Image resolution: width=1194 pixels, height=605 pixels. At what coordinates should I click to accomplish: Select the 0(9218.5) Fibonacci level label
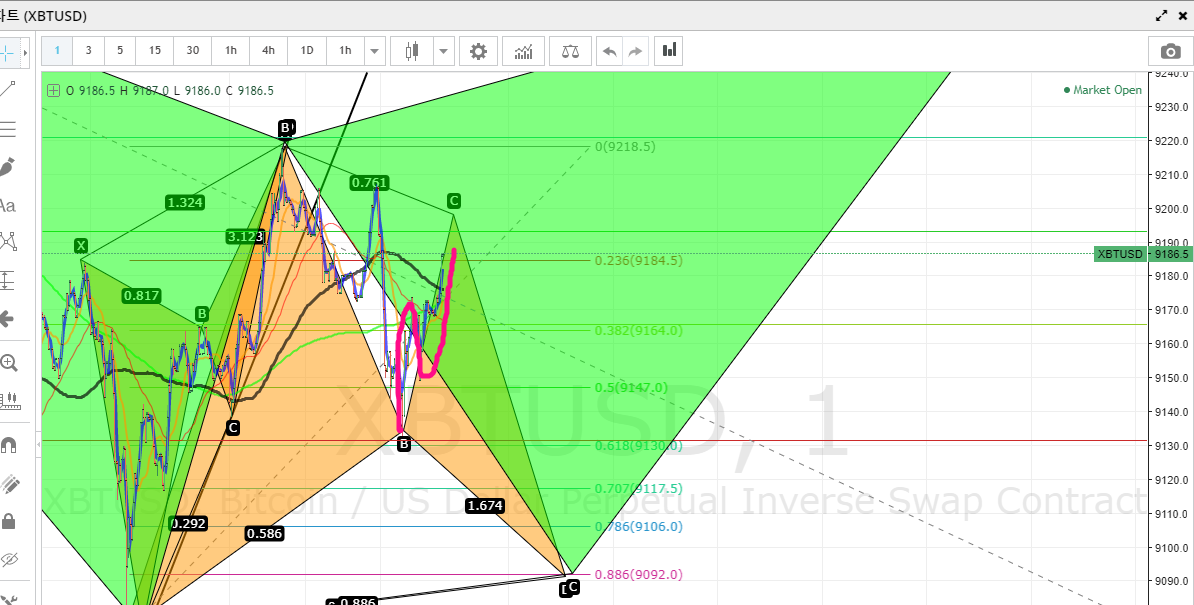625,147
